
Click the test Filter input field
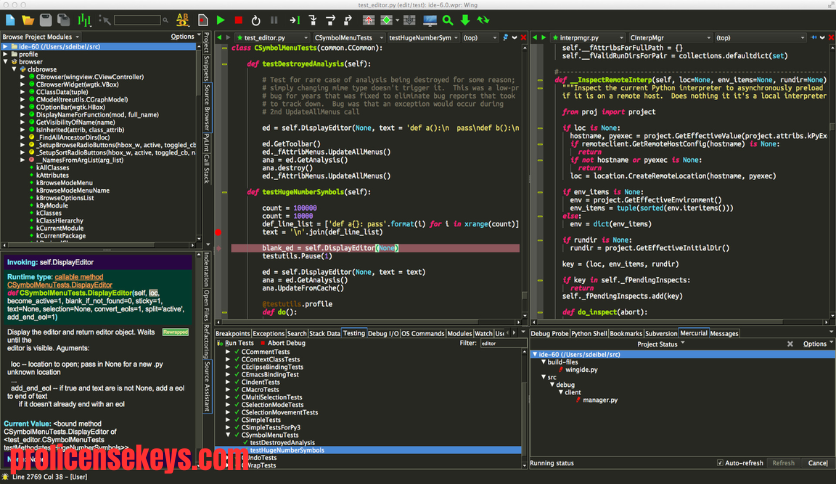pyautogui.click(x=502, y=343)
